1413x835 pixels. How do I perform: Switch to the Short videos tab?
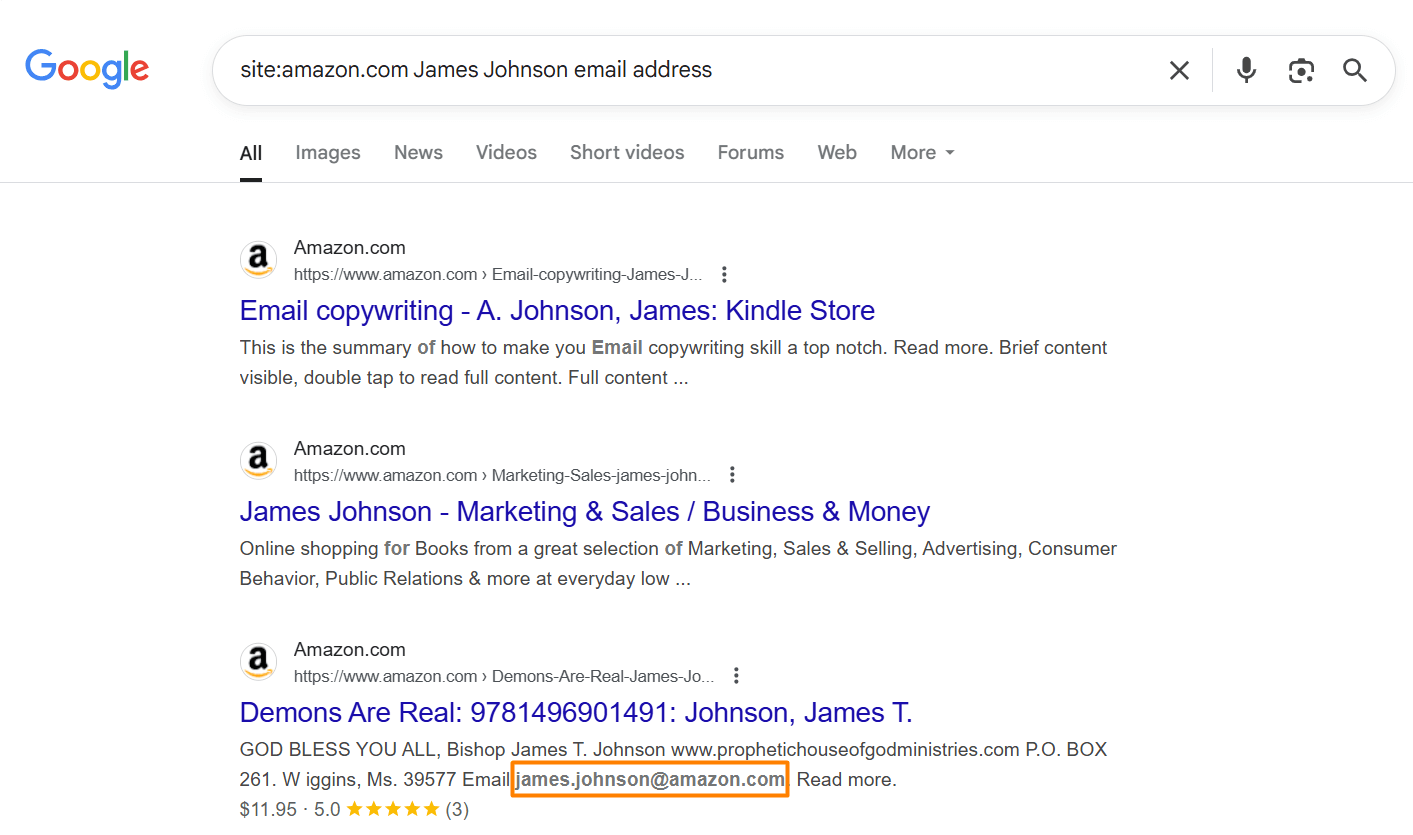pos(627,153)
